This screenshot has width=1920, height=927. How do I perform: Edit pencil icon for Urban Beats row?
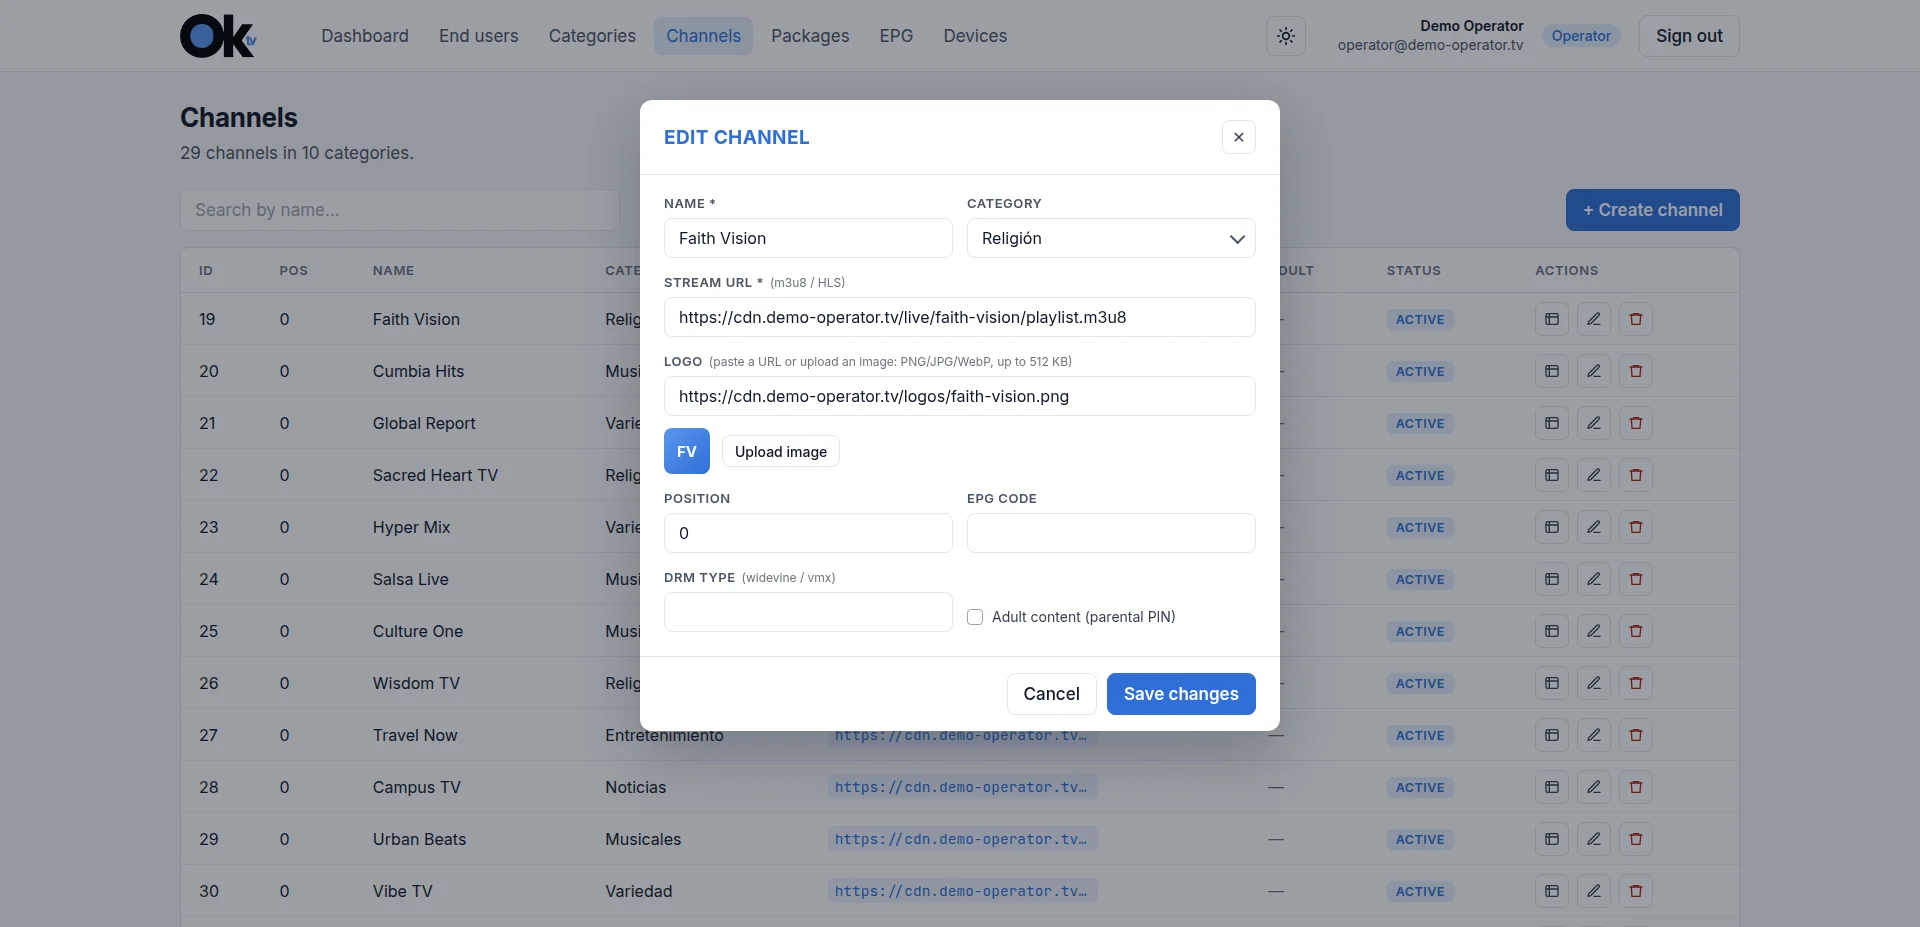[x=1594, y=839]
